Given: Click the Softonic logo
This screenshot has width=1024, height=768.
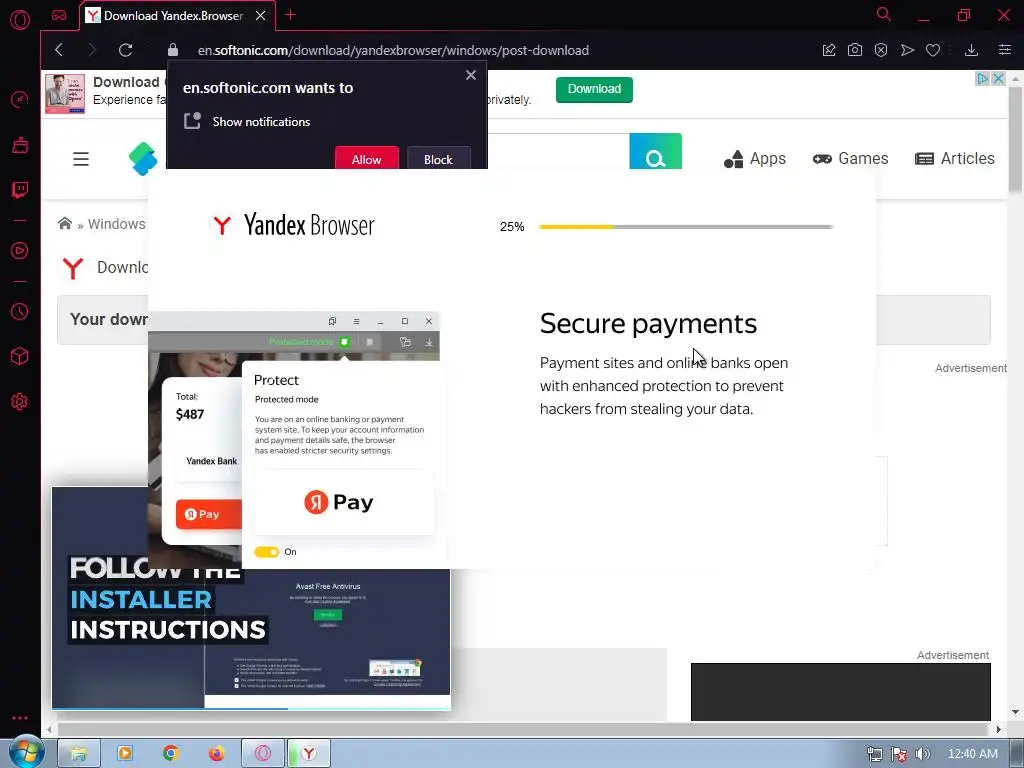Looking at the screenshot, I should [x=144, y=159].
